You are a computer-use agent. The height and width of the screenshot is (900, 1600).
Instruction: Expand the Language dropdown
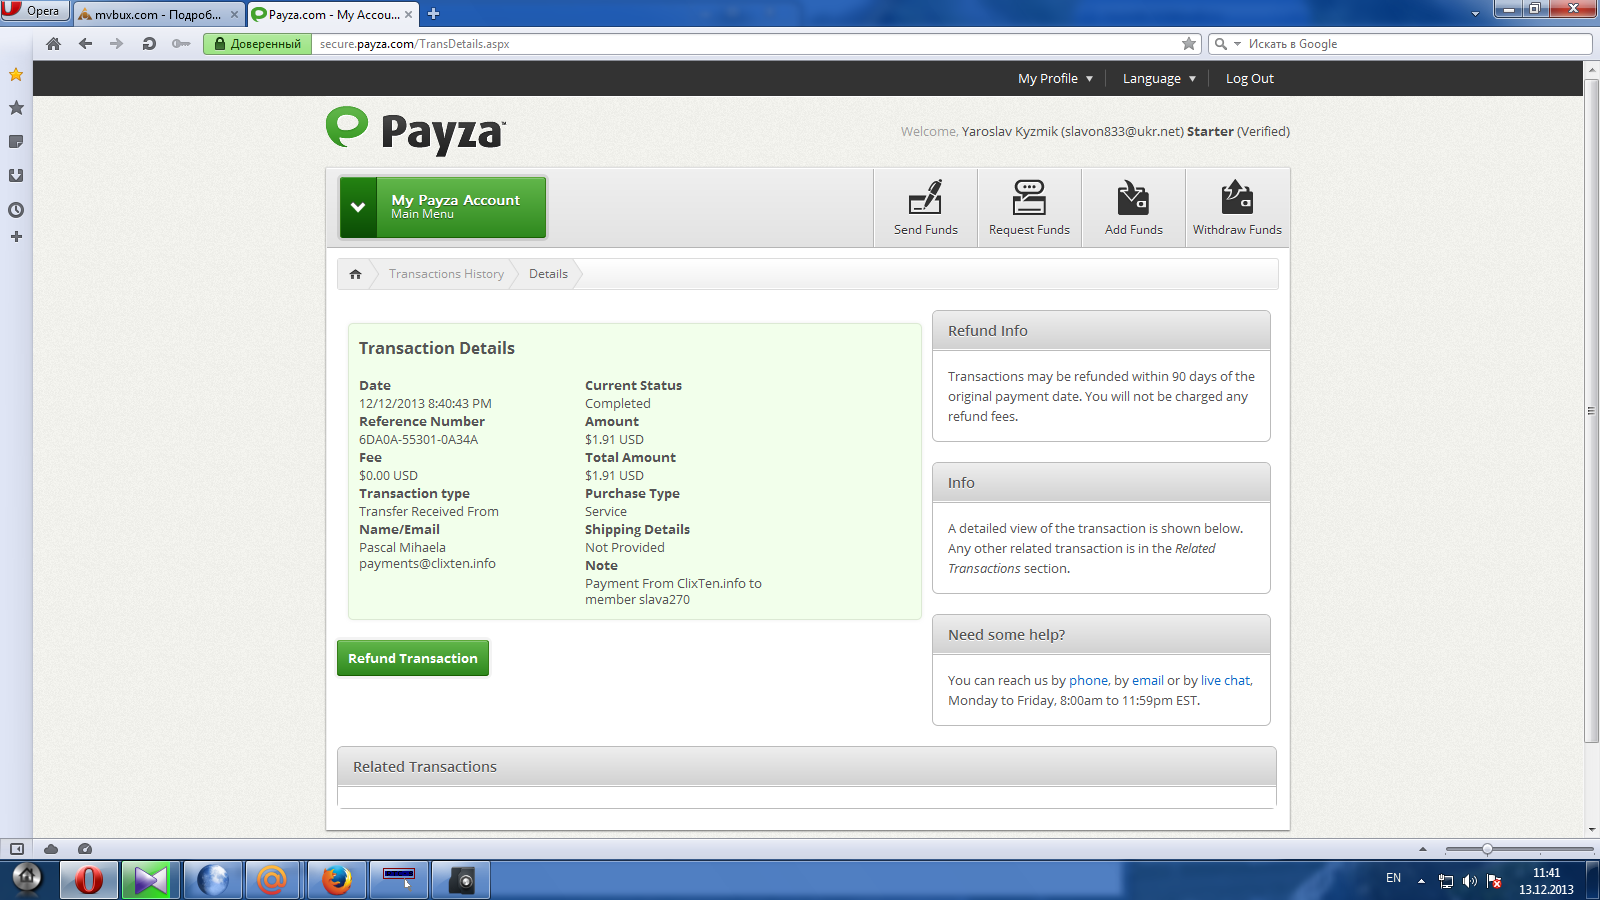click(x=1159, y=78)
